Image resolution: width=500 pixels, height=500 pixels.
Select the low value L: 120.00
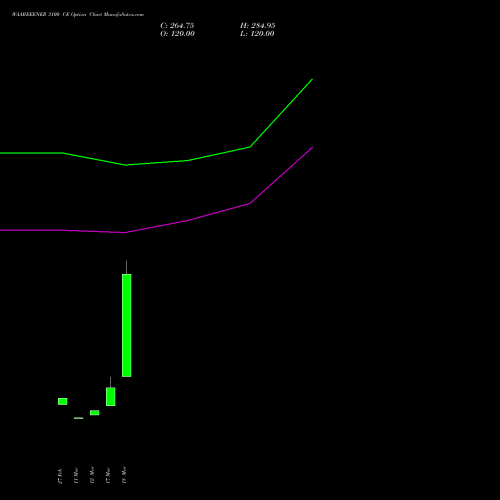click(257, 34)
